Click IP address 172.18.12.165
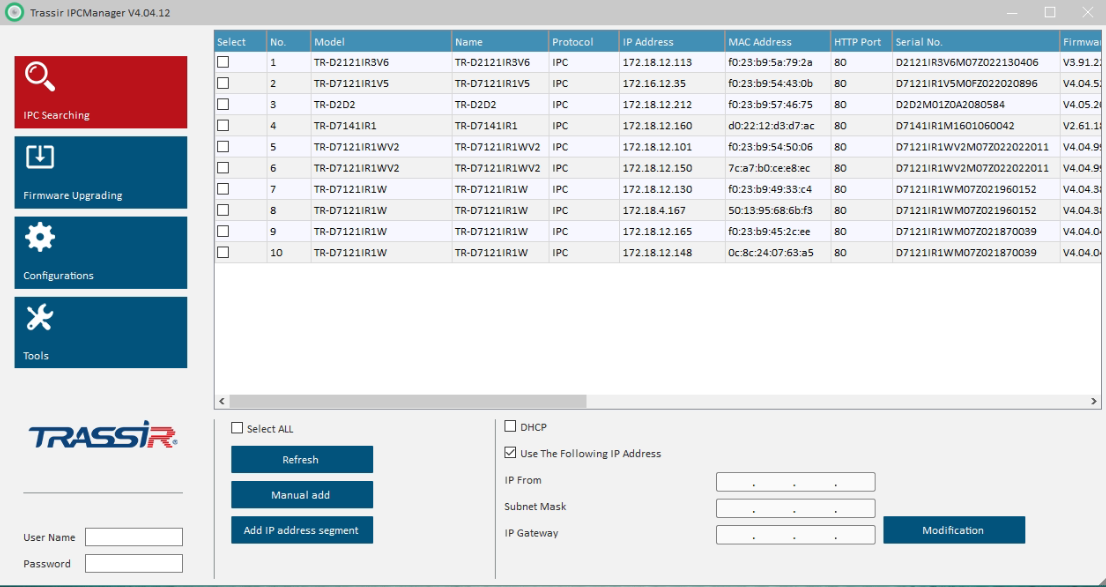Screen dimensions: 1106x587 (x=657, y=231)
